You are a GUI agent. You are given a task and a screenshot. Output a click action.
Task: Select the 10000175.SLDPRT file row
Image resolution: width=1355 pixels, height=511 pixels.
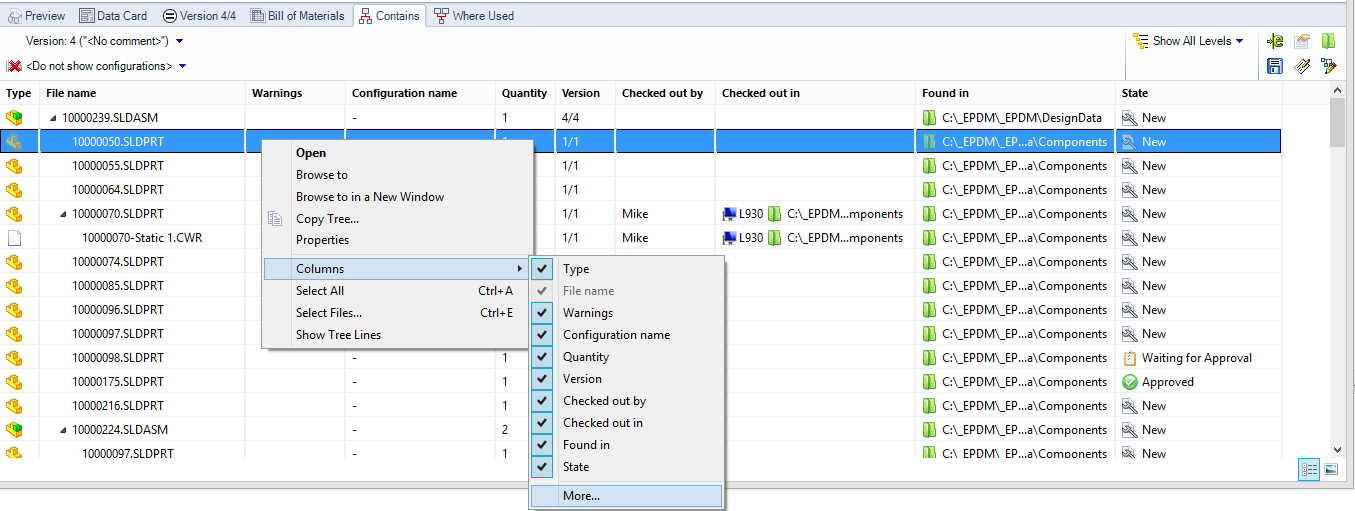click(x=117, y=382)
